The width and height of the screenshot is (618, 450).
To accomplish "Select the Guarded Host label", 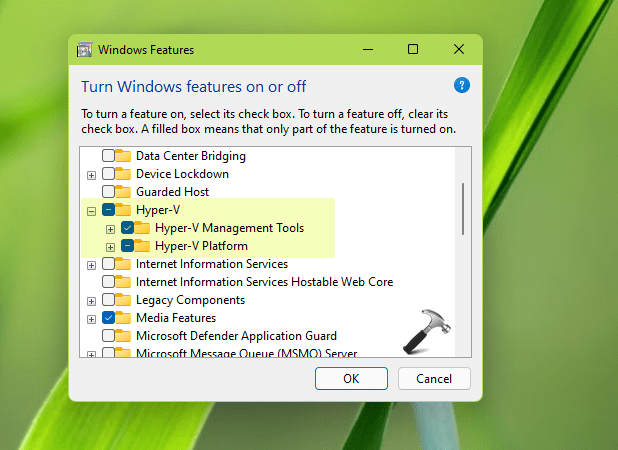I will point(173,192).
